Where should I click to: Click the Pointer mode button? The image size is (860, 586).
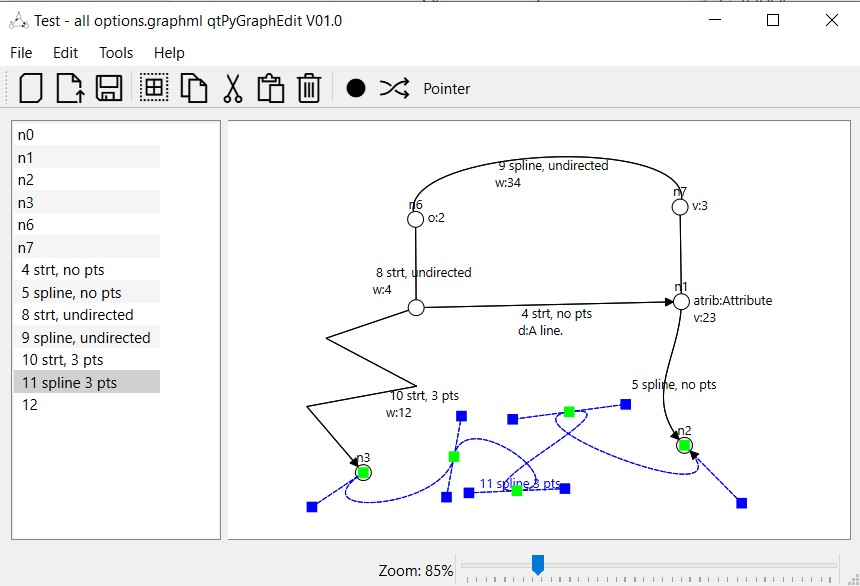(x=447, y=88)
